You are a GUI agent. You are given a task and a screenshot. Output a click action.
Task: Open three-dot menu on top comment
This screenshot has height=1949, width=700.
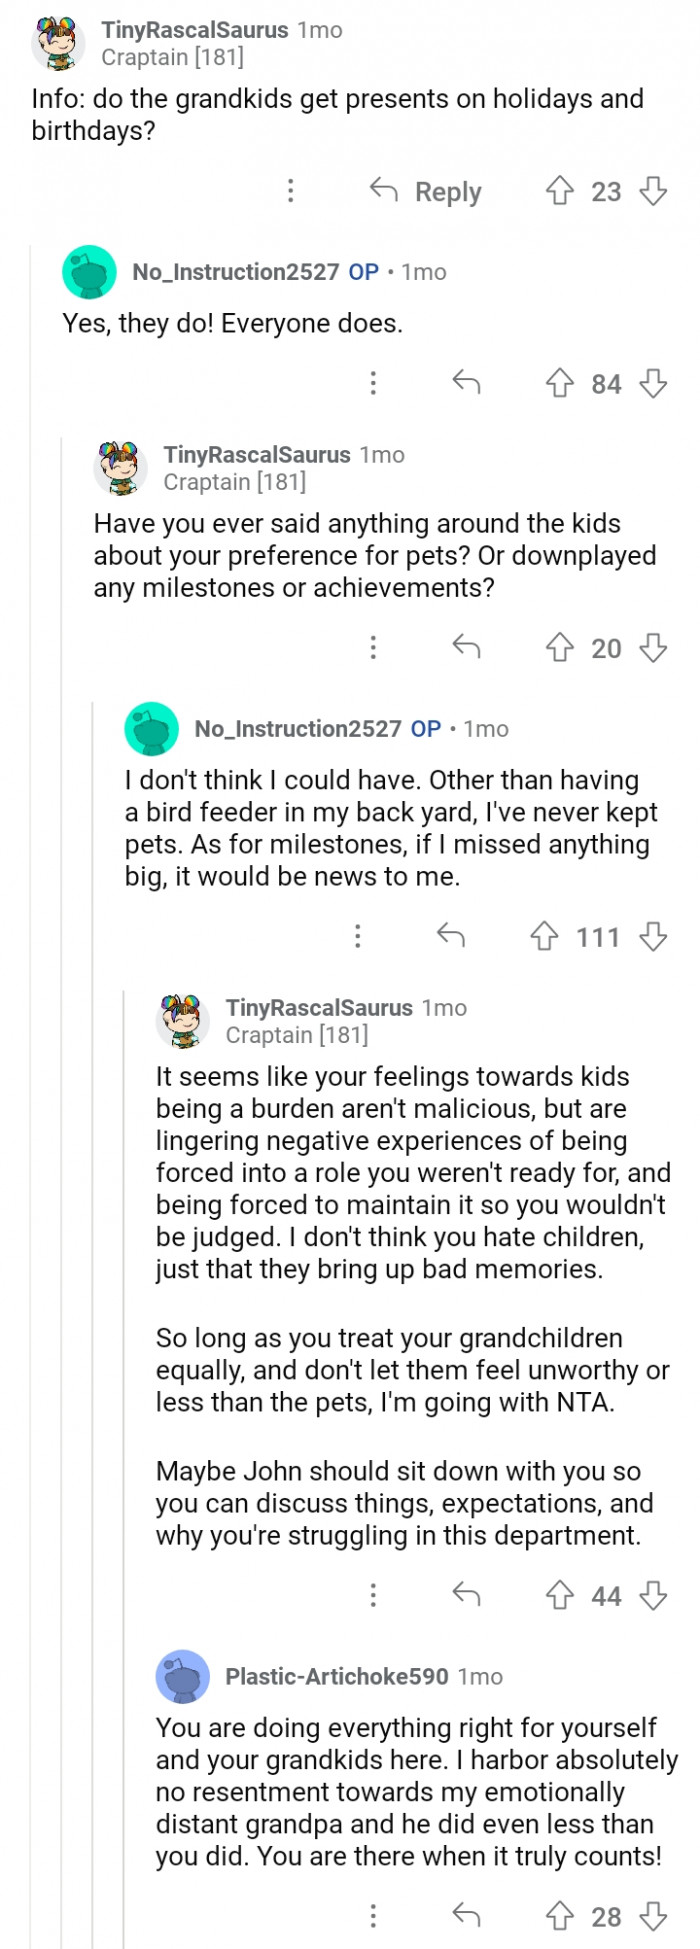coord(291,191)
